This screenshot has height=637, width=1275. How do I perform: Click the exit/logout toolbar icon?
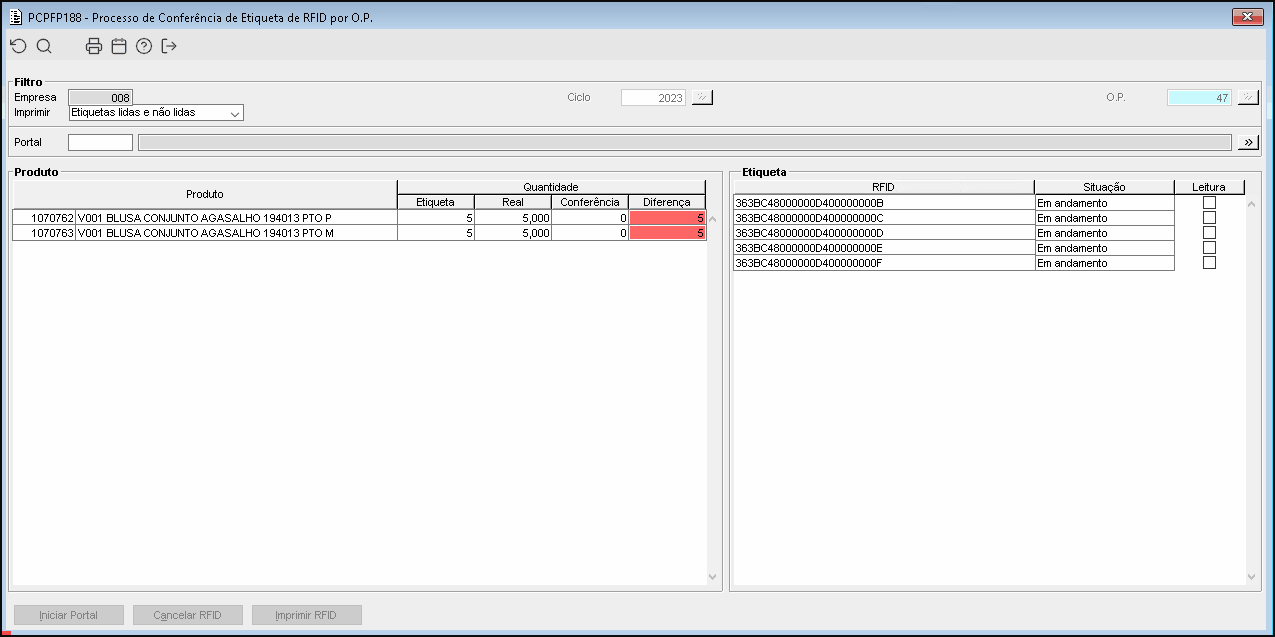(169, 46)
